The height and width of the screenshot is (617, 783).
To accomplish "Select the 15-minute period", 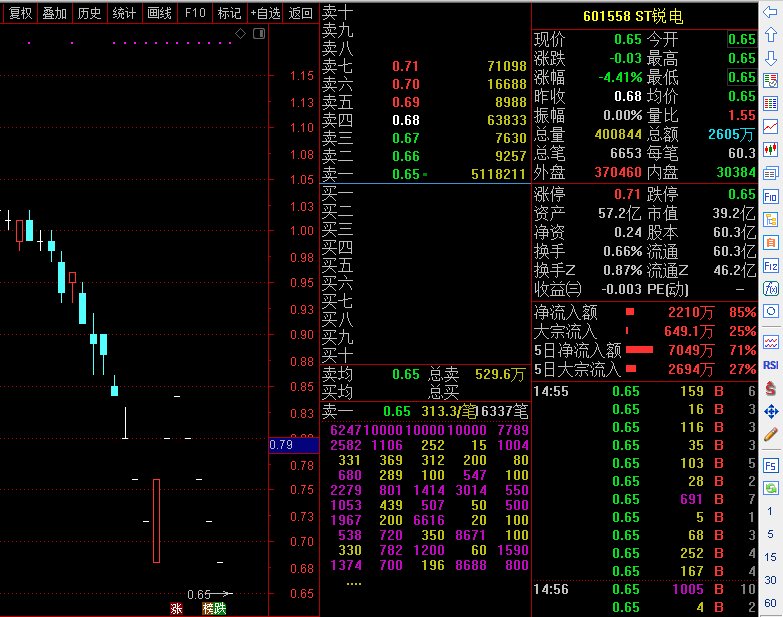I will [x=771, y=557].
